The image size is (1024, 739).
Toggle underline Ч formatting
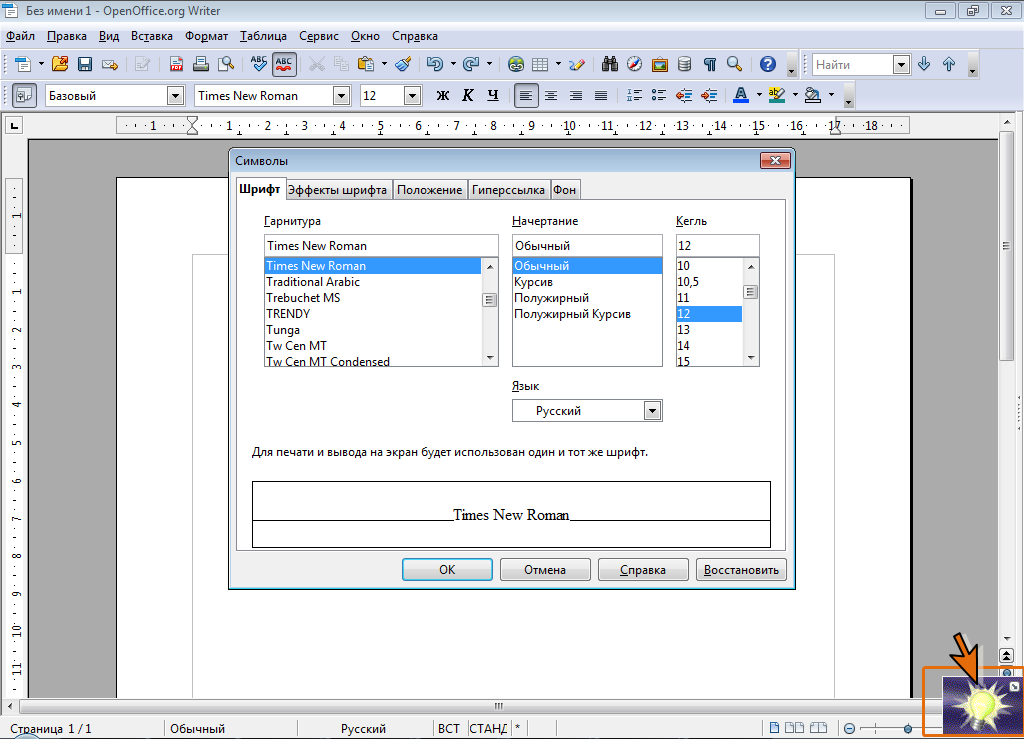tap(493, 95)
